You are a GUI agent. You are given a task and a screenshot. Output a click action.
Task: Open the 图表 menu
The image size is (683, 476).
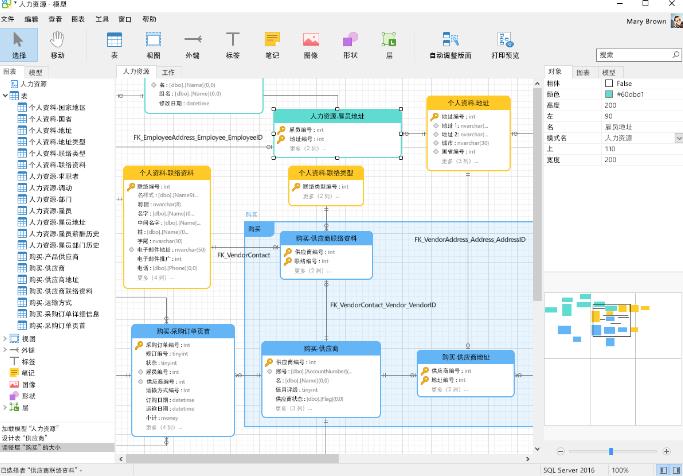pyautogui.click(x=78, y=19)
